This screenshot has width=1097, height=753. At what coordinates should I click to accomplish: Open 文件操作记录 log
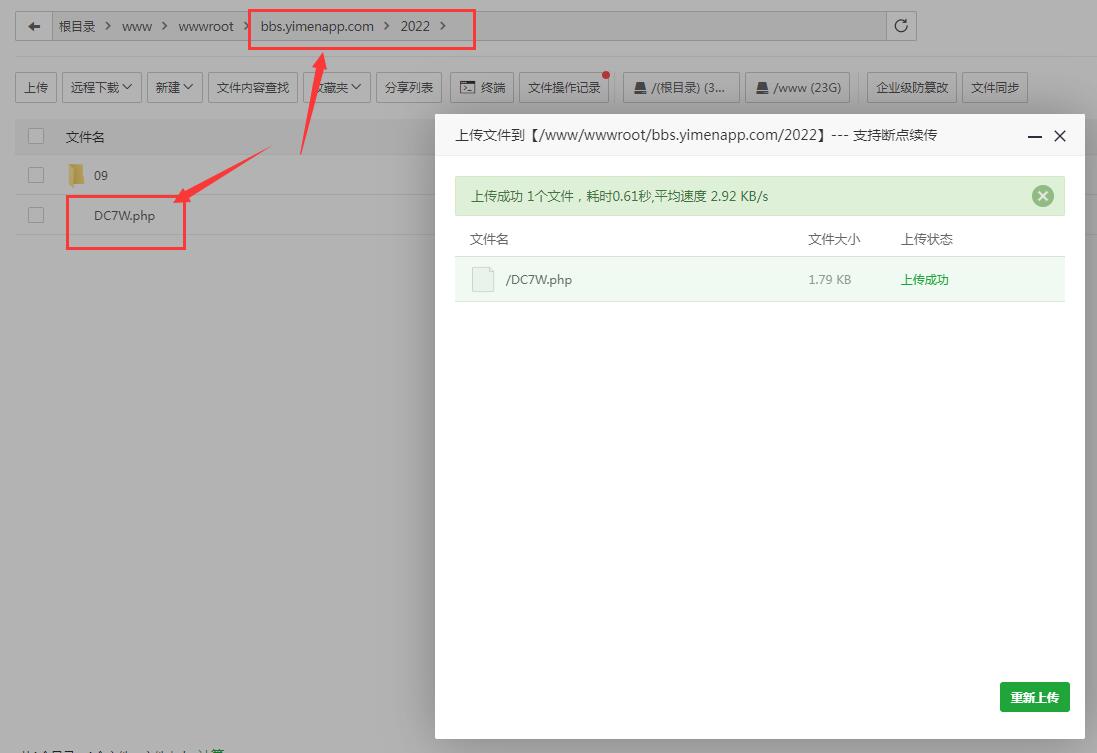(x=564, y=87)
